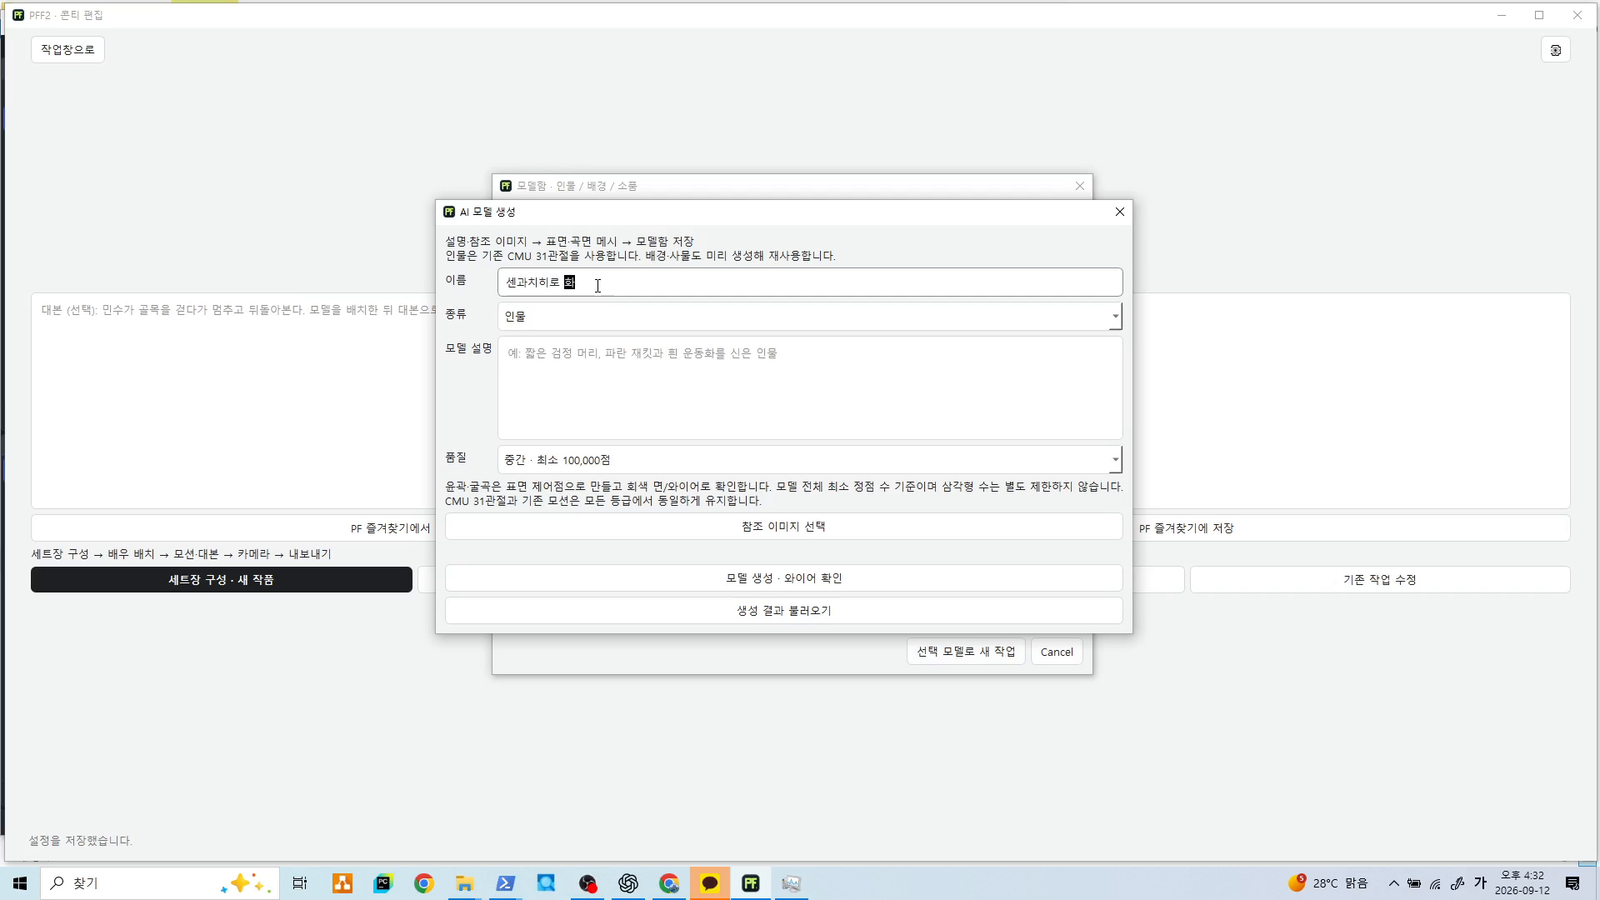Click the settings icon at top-right of PFF2 window
The width and height of the screenshot is (1600, 900).
[1555, 50]
